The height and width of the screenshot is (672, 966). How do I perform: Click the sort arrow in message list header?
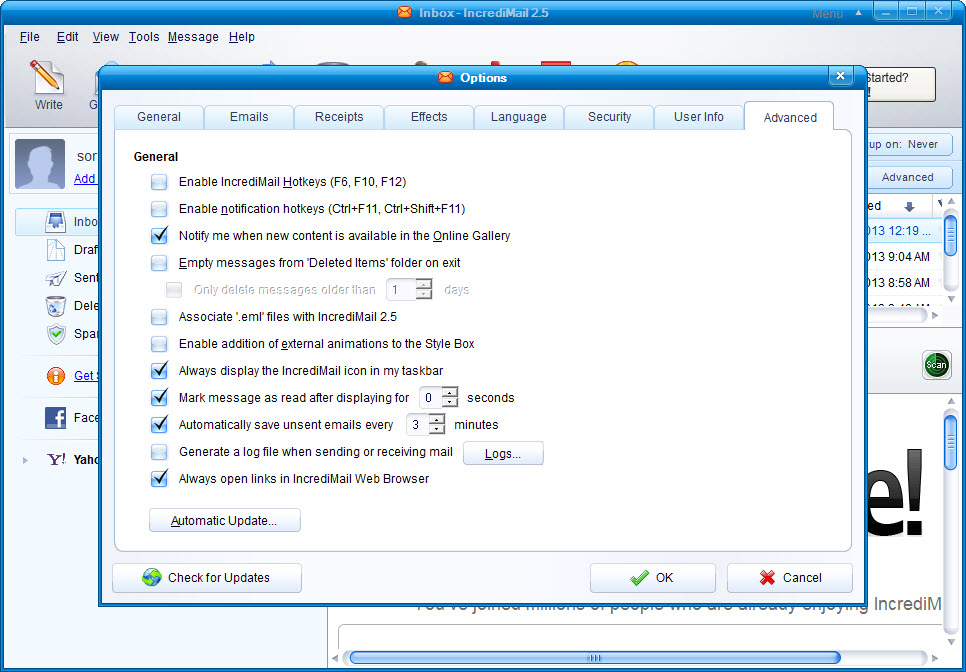click(x=909, y=206)
